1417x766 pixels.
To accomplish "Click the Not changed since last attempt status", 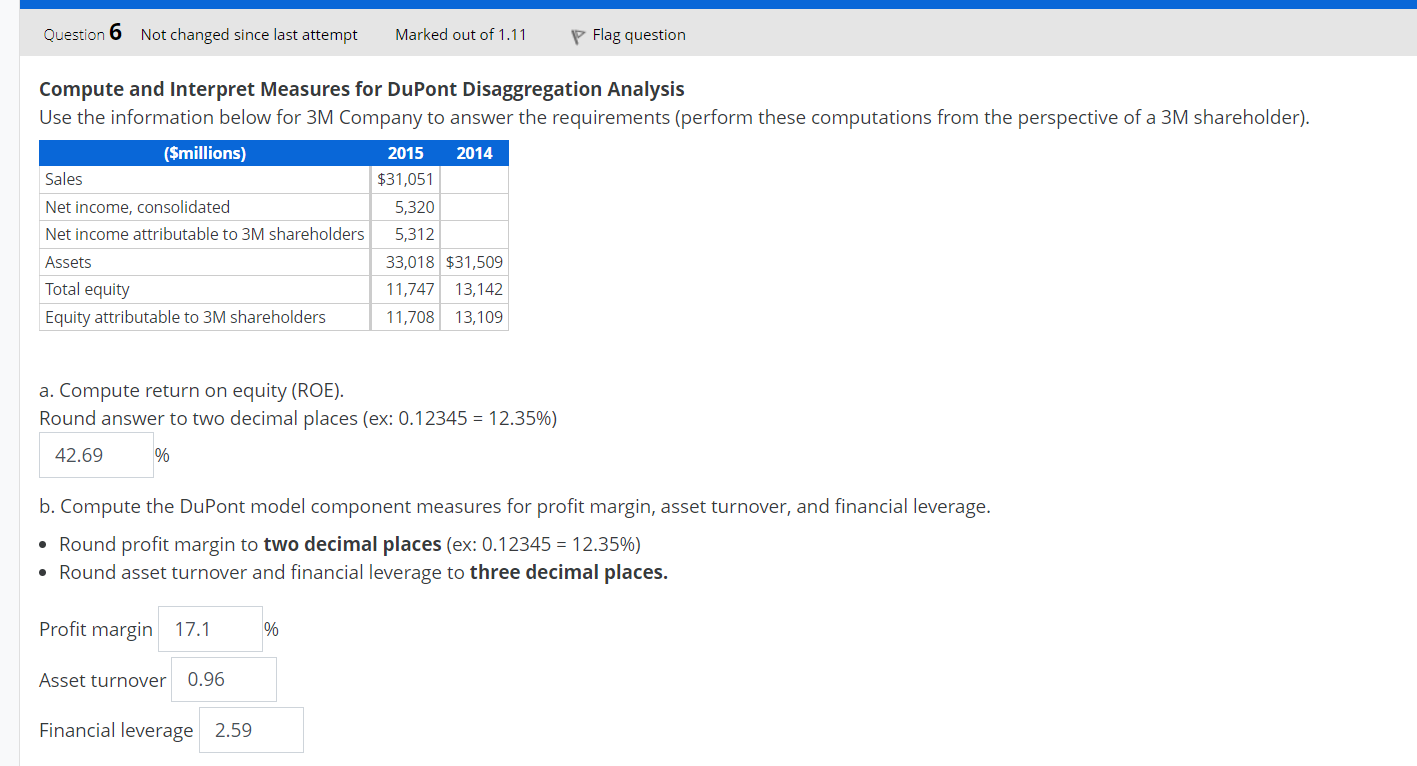I will coord(248,34).
